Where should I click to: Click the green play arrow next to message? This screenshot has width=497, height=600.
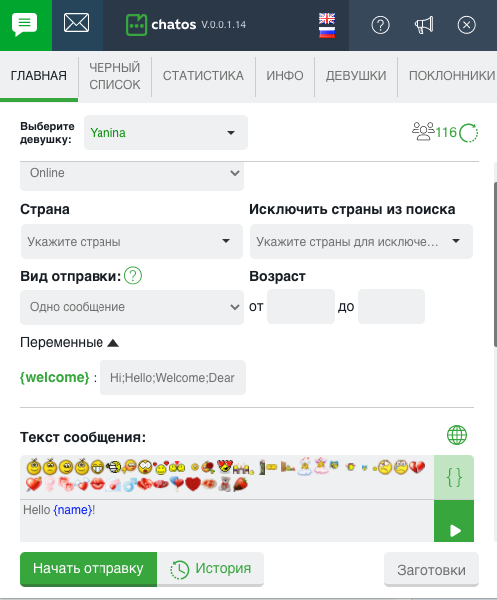(454, 521)
